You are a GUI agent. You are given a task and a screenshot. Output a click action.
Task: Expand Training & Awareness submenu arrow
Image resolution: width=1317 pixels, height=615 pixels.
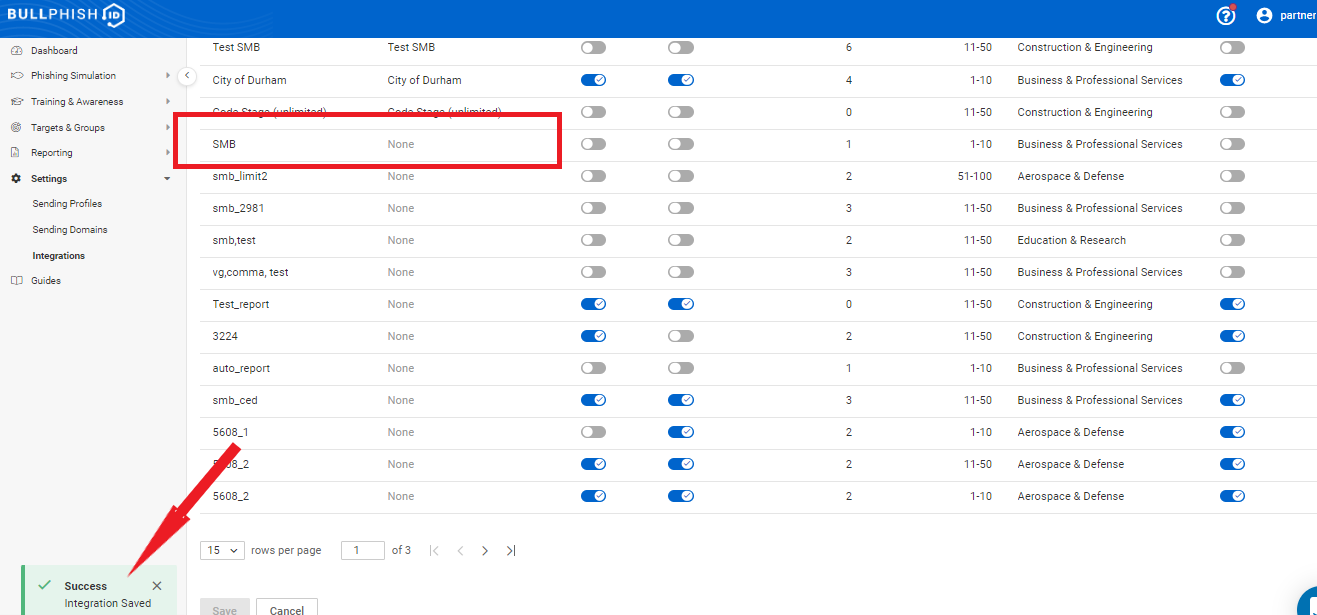167,102
